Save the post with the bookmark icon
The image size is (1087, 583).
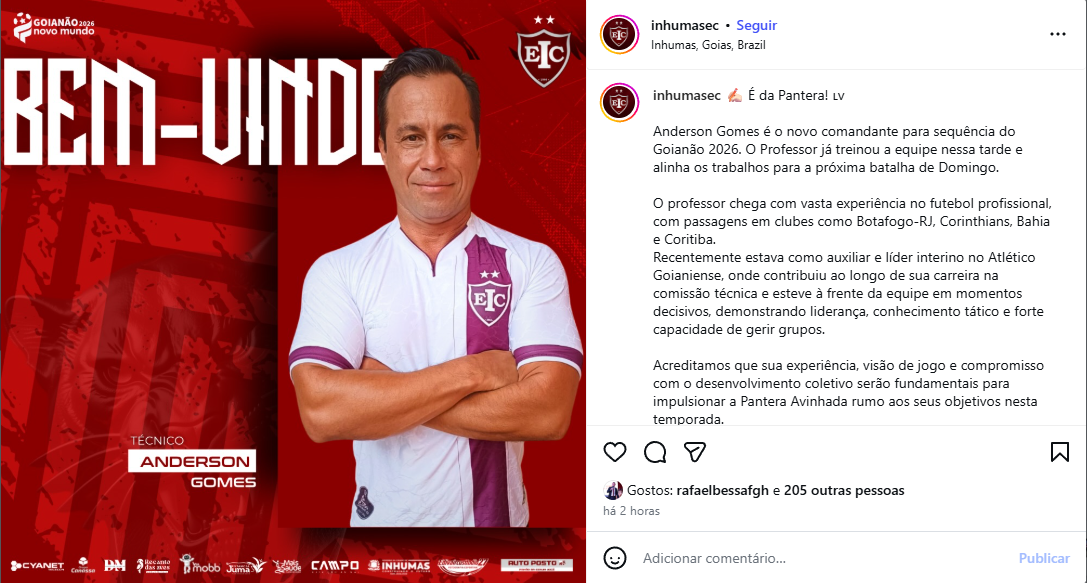[x=1059, y=452]
